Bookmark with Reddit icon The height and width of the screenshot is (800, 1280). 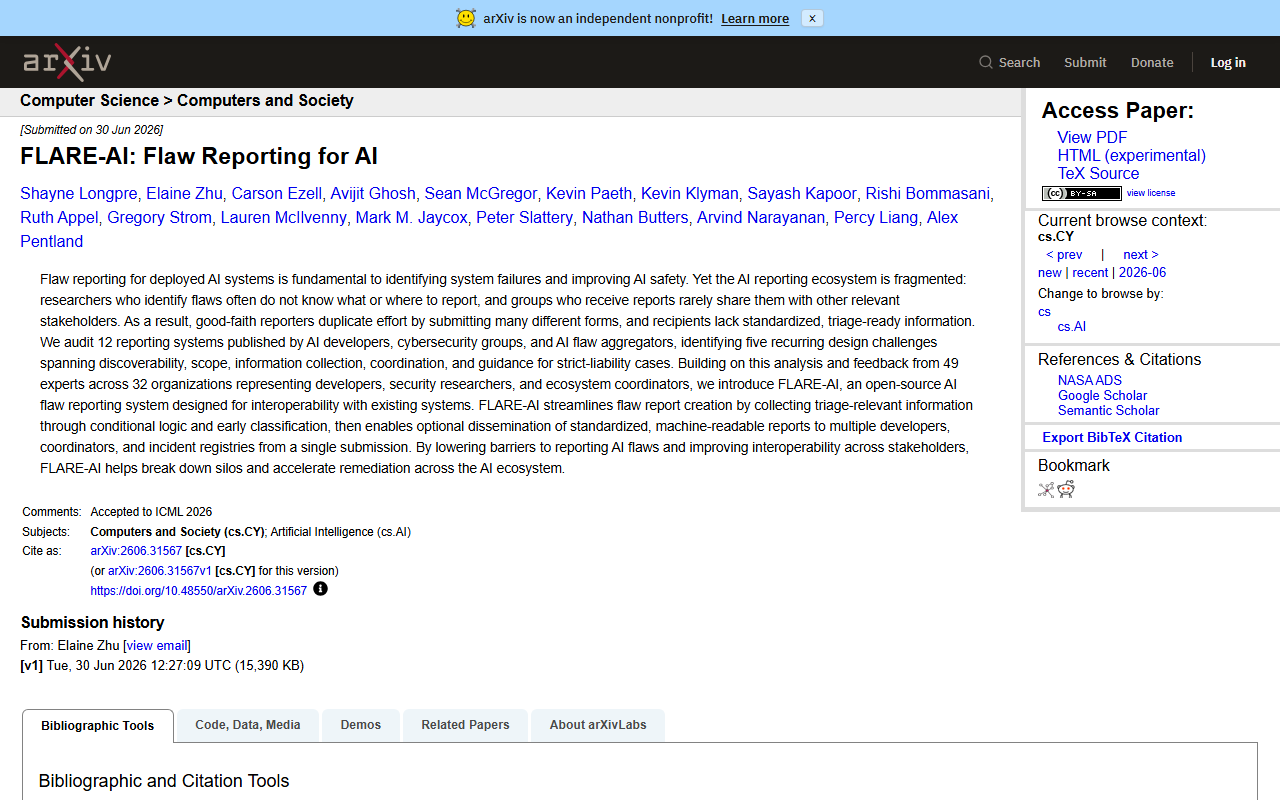pyautogui.click(x=1066, y=489)
